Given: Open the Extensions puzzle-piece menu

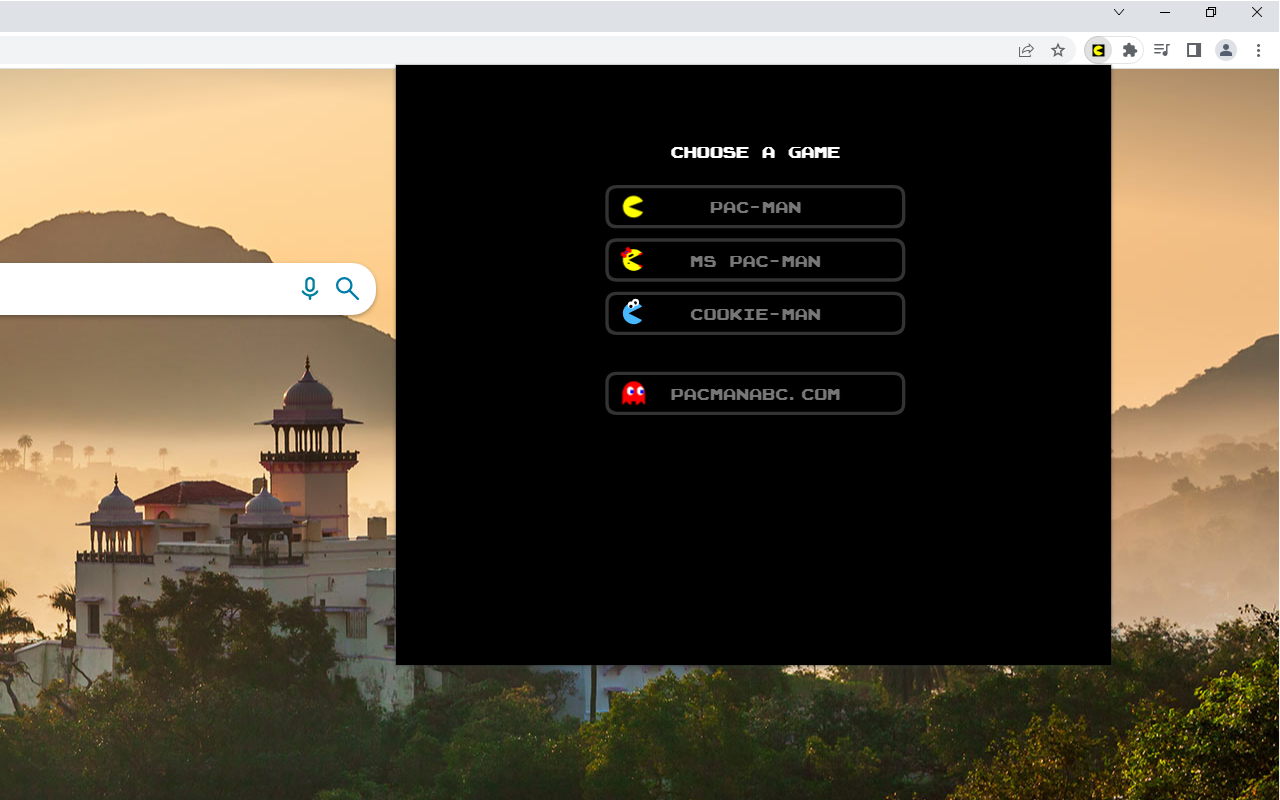Looking at the screenshot, I should point(1130,50).
